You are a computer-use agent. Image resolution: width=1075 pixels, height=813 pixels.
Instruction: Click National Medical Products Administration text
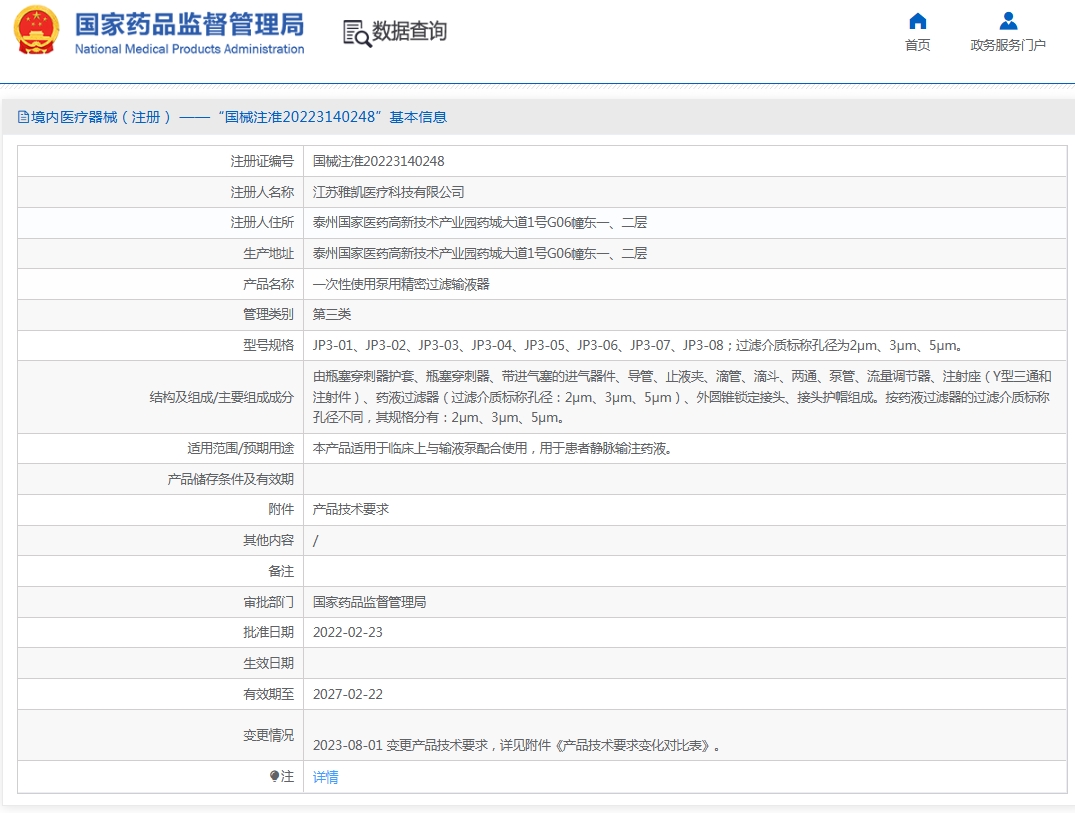coord(189,49)
